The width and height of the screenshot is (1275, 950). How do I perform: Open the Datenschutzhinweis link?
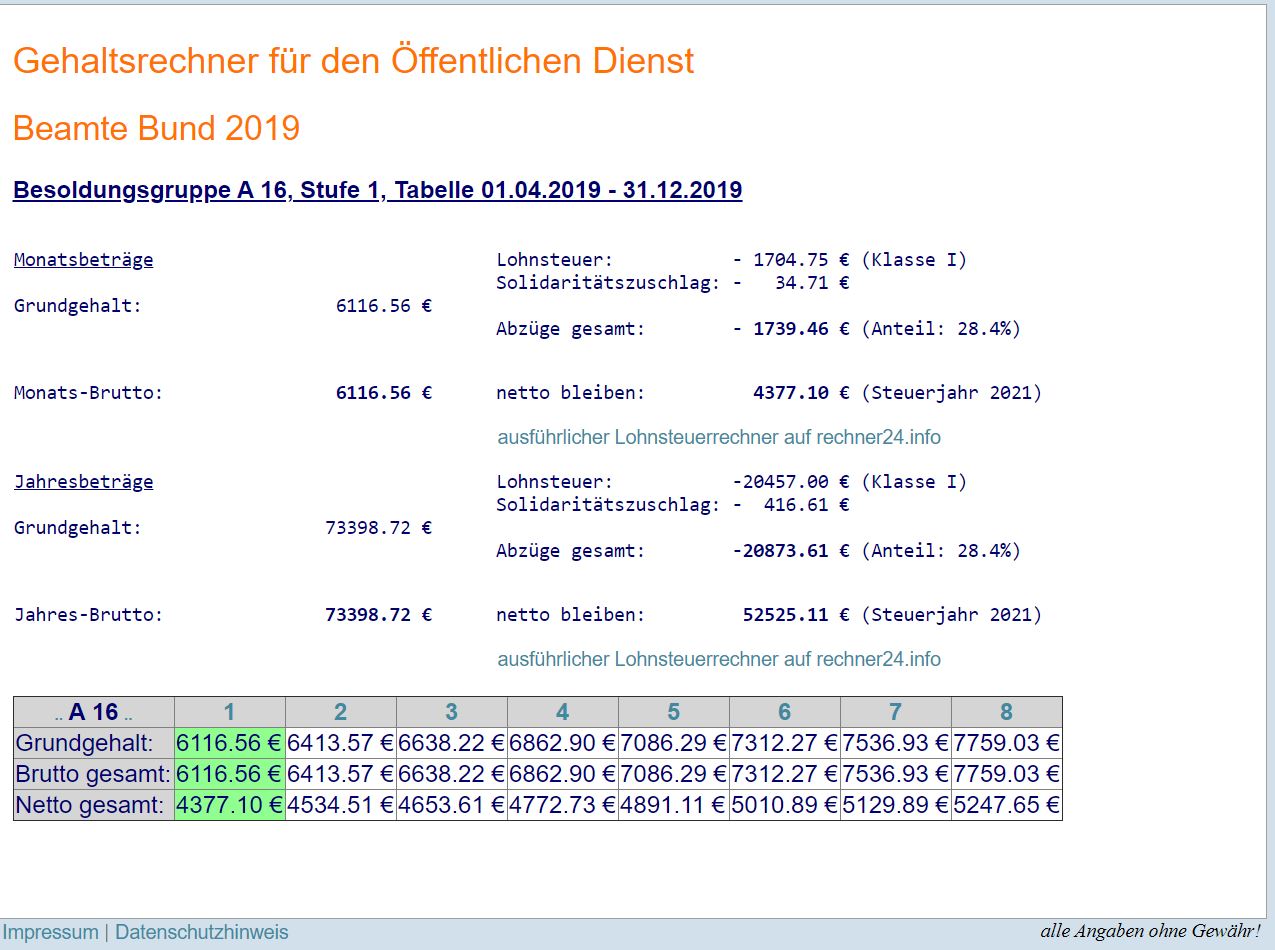[201, 932]
